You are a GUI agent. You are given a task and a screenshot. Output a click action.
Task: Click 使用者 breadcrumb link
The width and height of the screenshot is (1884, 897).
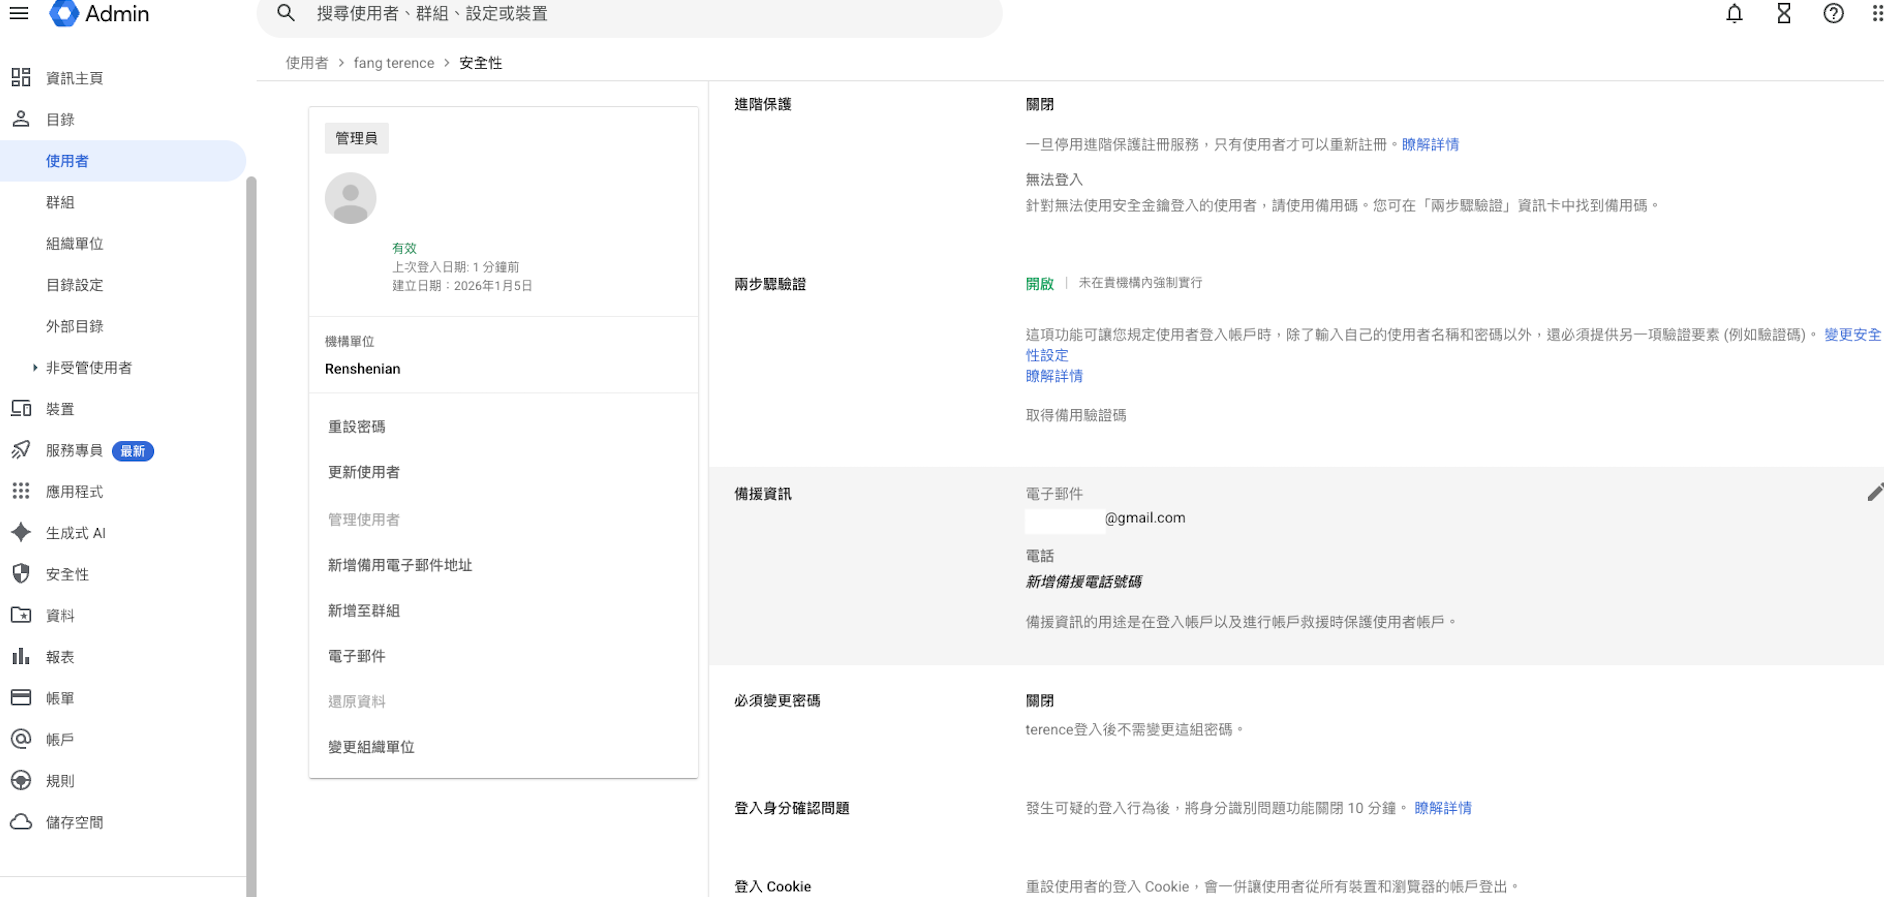307,63
